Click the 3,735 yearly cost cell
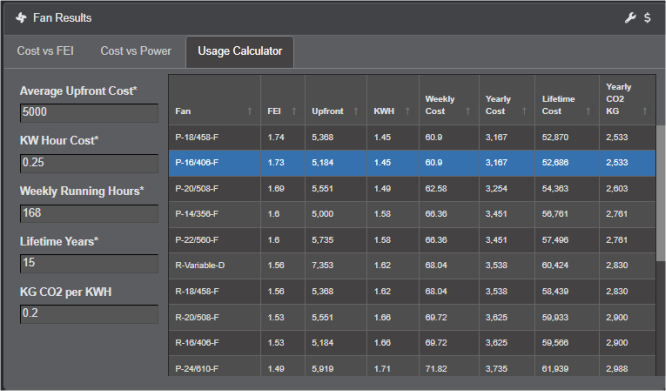The height and width of the screenshot is (391, 666). (507, 366)
